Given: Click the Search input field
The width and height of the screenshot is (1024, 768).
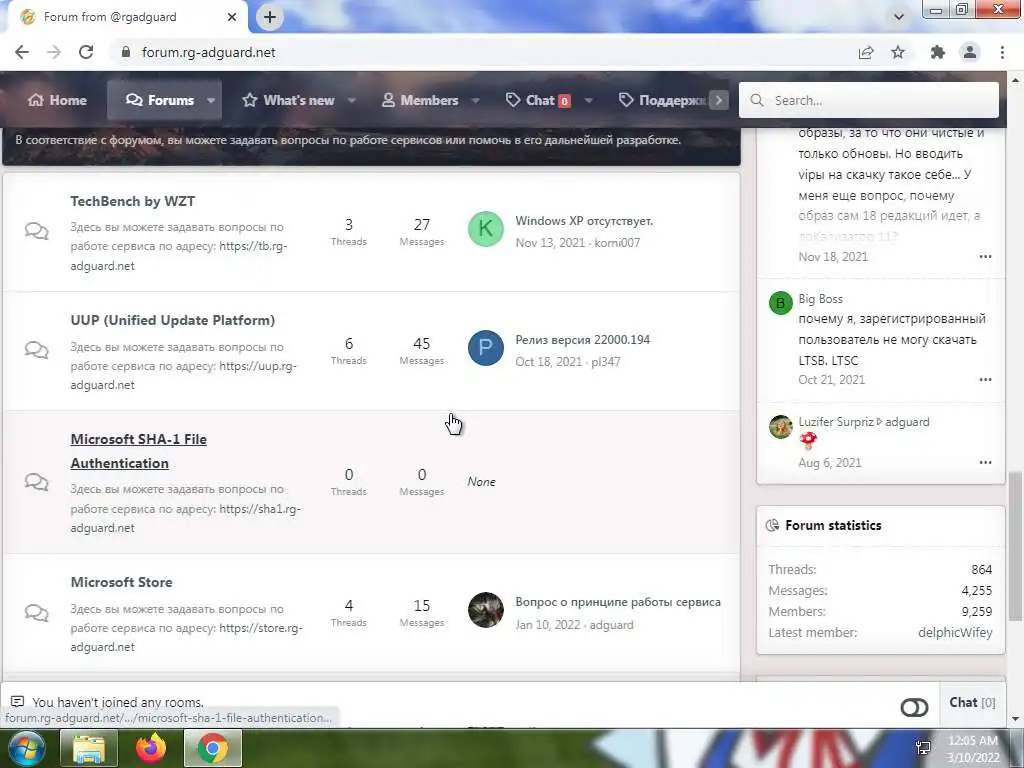Looking at the screenshot, I should tap(869, 100).
